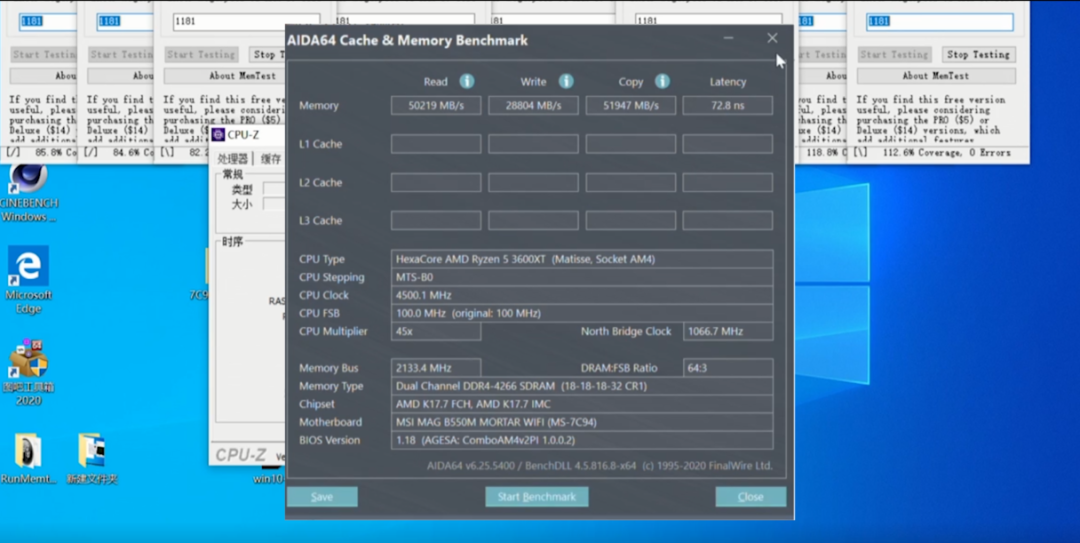Open the 新建文件夹 folder icon
The height and width of the screenshot is (543, 1080).
(x=92, y=459)
